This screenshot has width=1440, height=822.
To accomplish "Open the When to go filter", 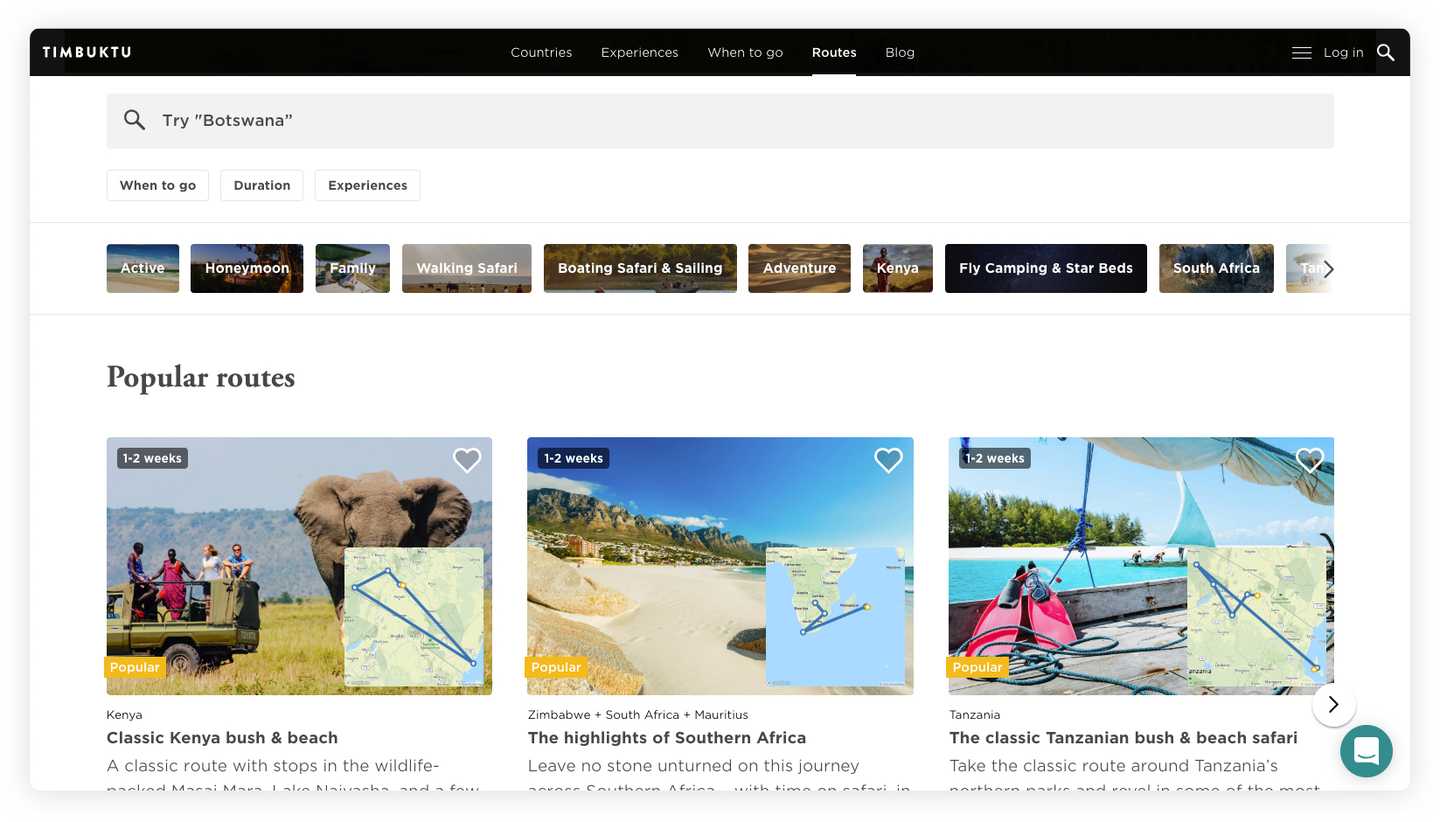I will click(x=158, y=185).
